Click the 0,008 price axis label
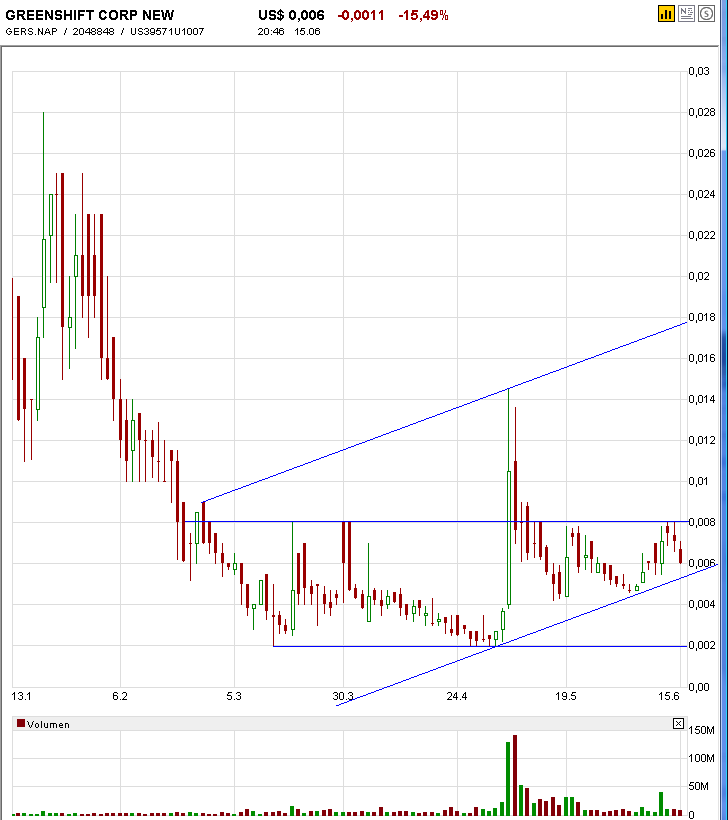The width and height of the screenshot is (728, 820). tap(702, 522)
